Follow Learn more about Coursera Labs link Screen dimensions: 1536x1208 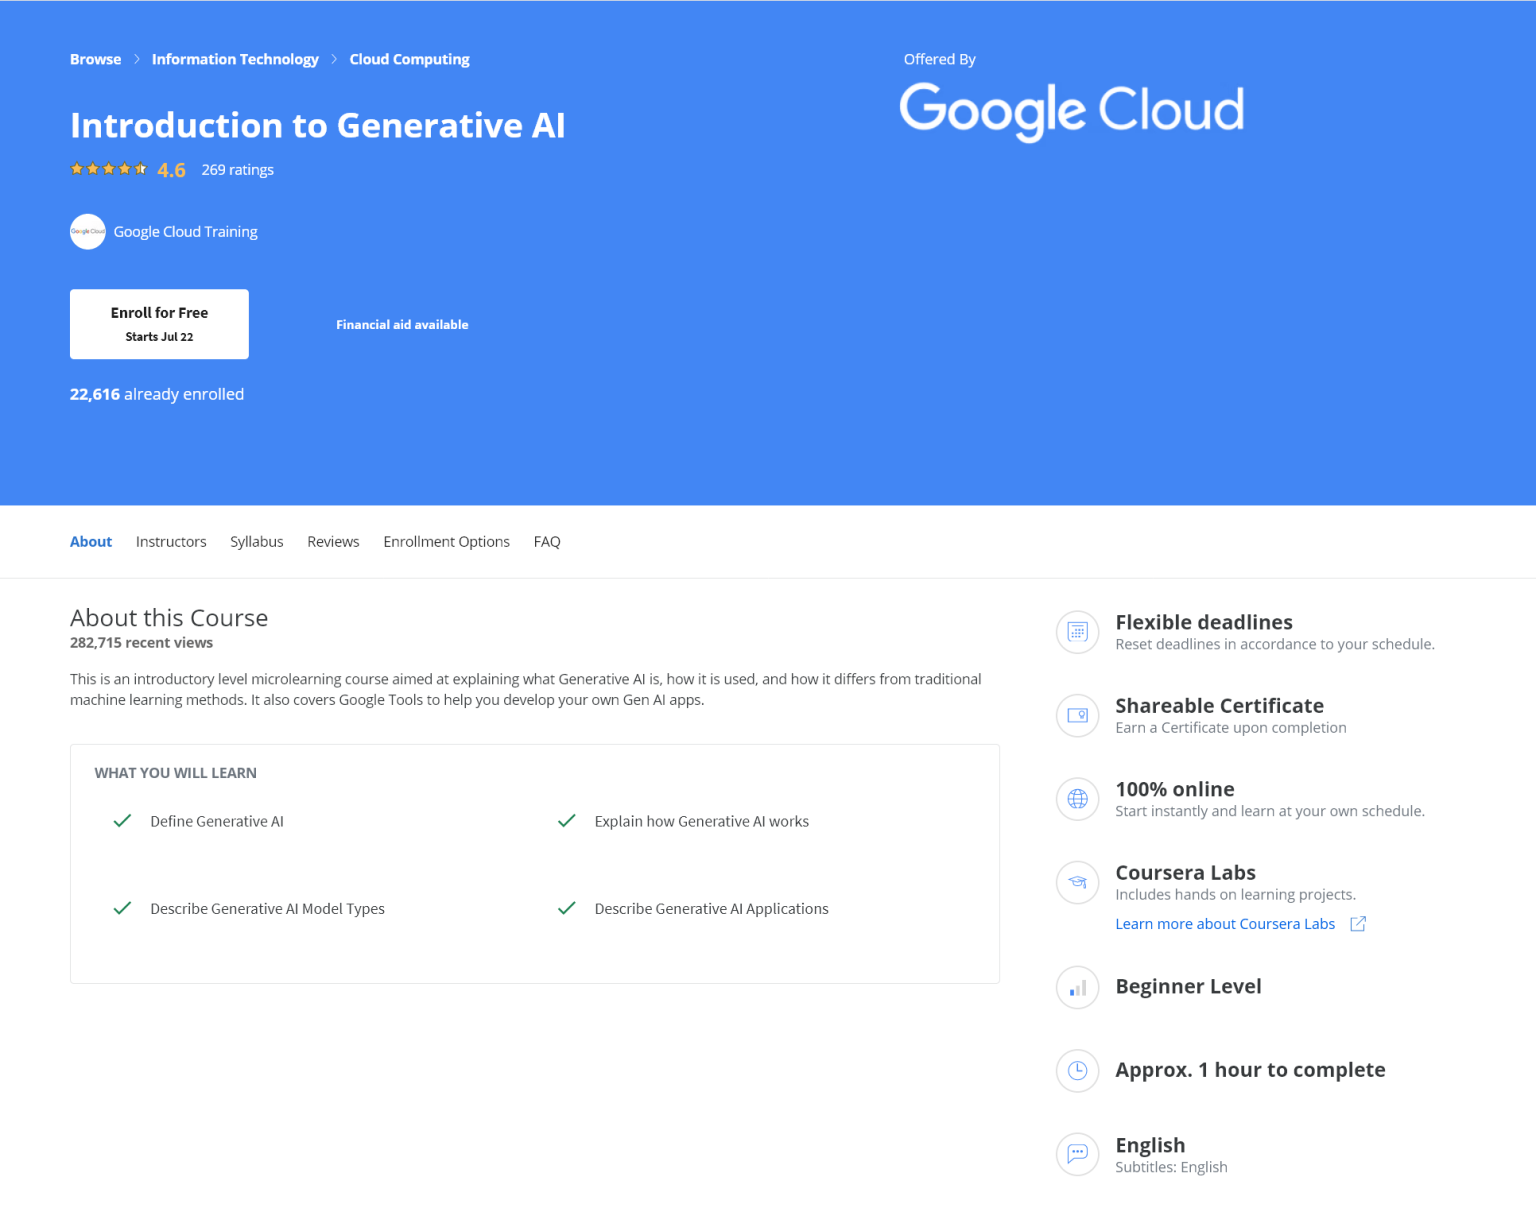pos(1225,924)
